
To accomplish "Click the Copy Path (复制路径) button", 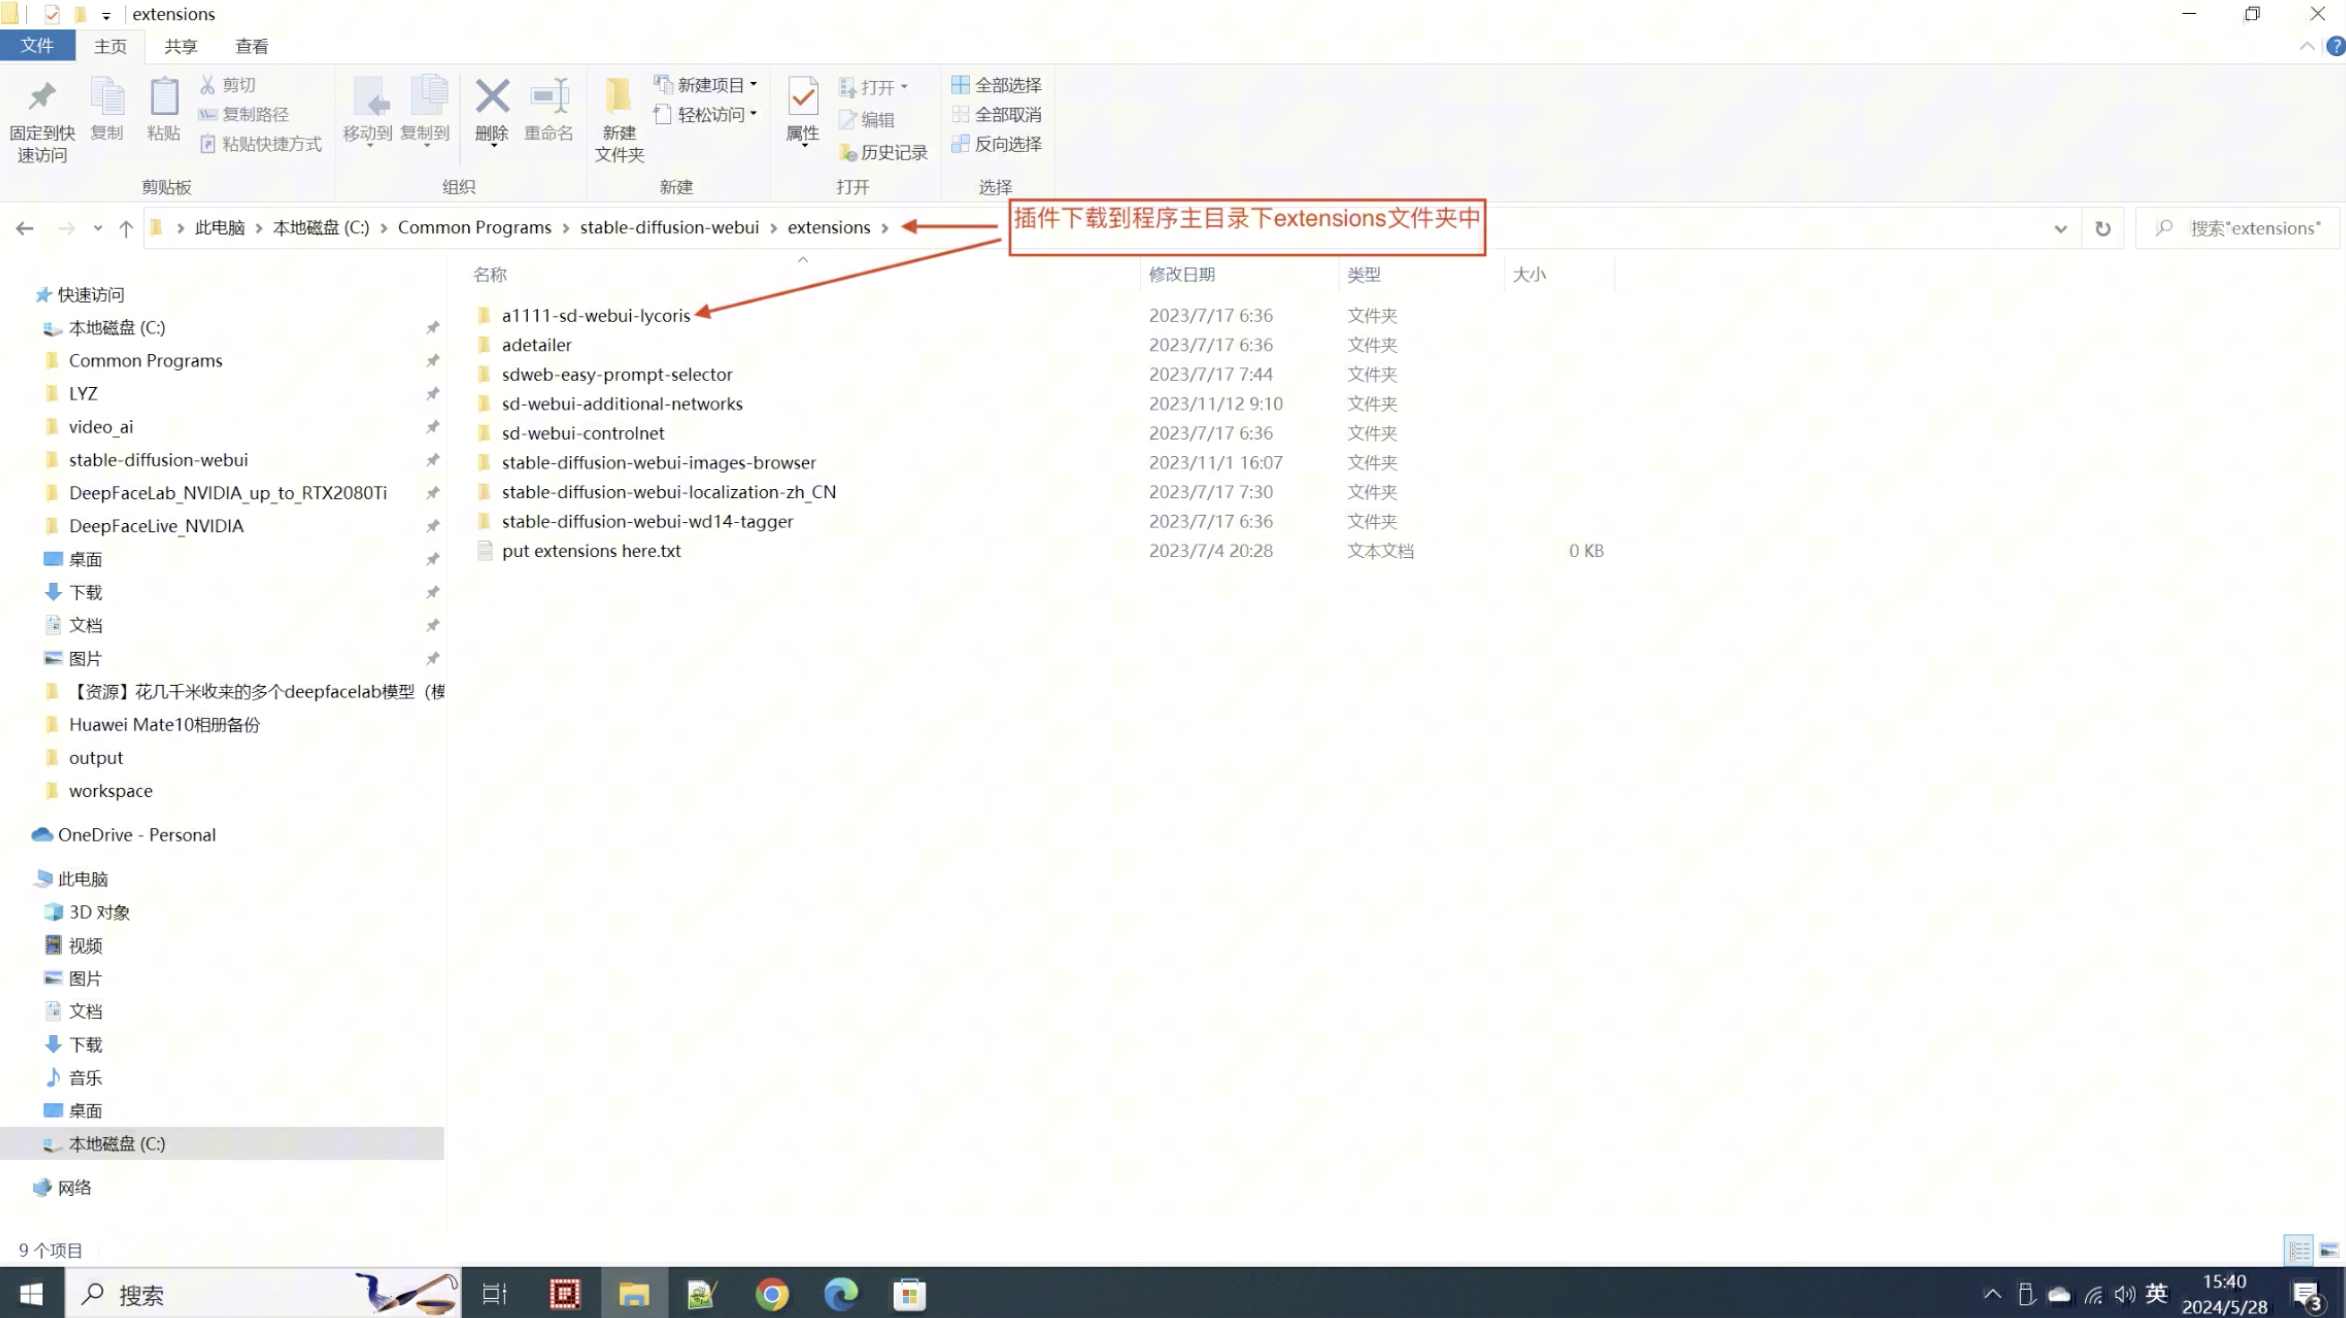I will click(244, 114).
